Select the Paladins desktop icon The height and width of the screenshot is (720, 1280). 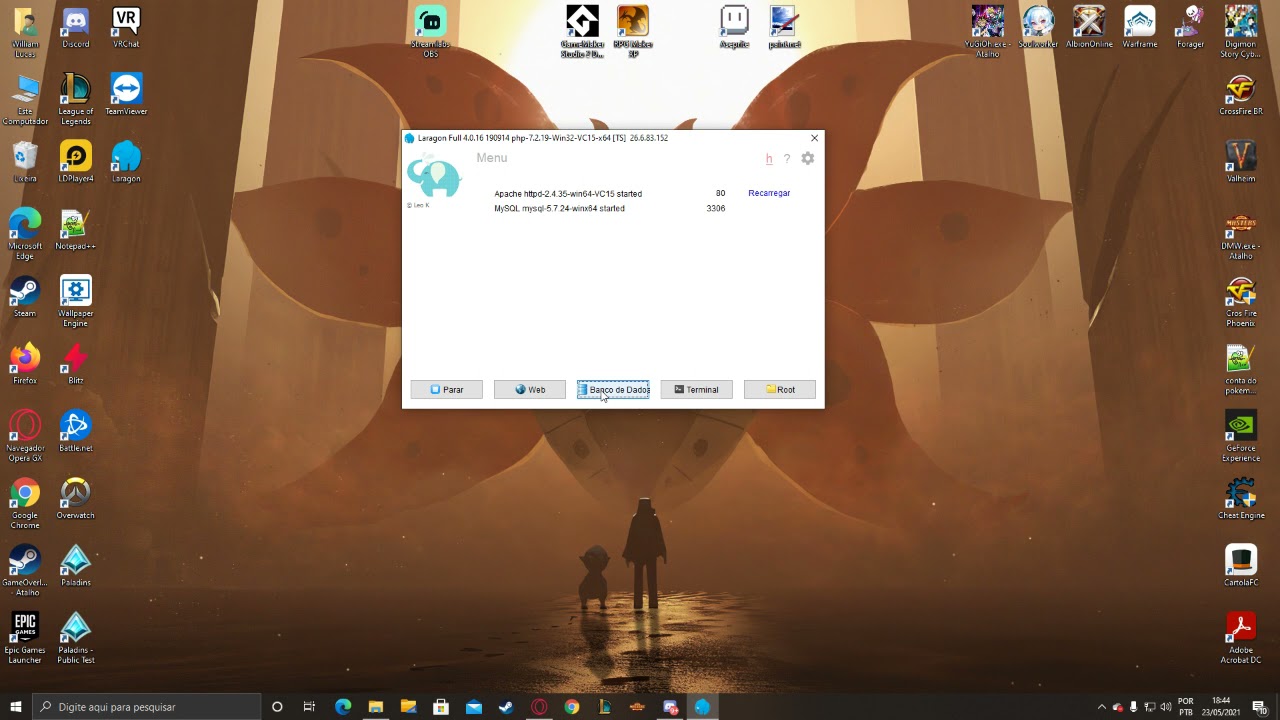click(x=76, y=566)
